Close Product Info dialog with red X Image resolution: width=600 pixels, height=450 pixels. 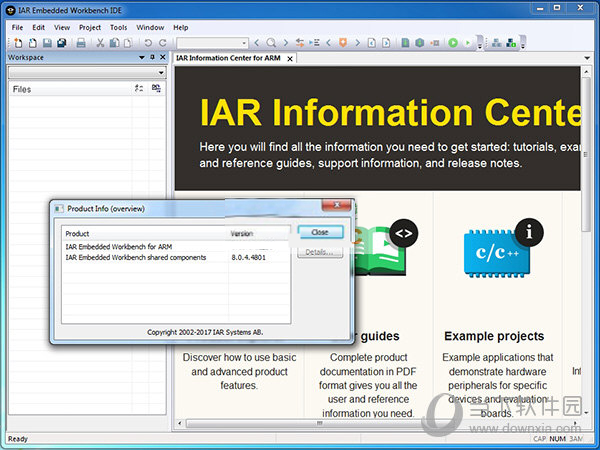point(336,205)
